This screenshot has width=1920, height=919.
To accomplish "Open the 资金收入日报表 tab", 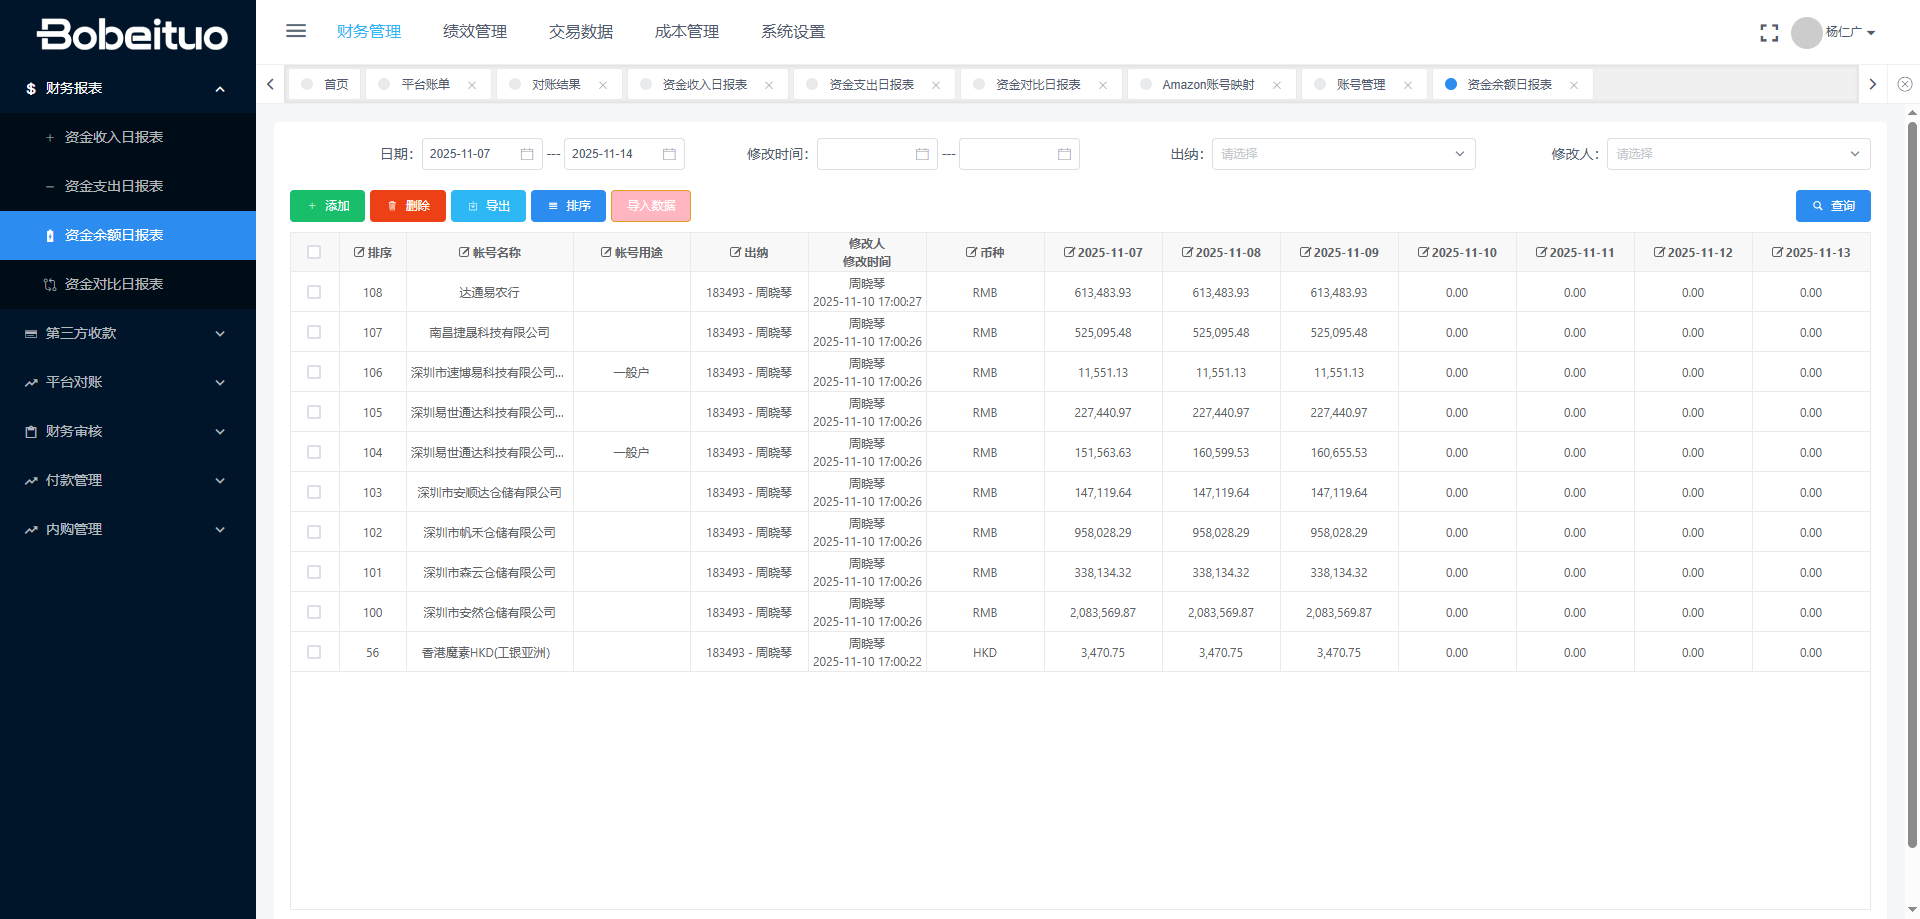I will point(704,85).
